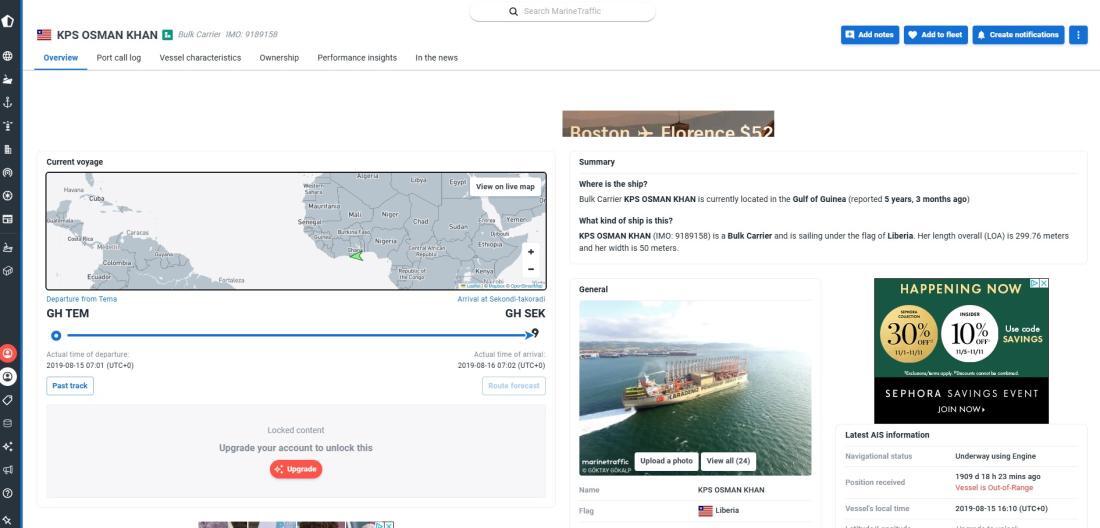Click View on live map button
Screen dimensions: 1100x528
pos(505,186)
